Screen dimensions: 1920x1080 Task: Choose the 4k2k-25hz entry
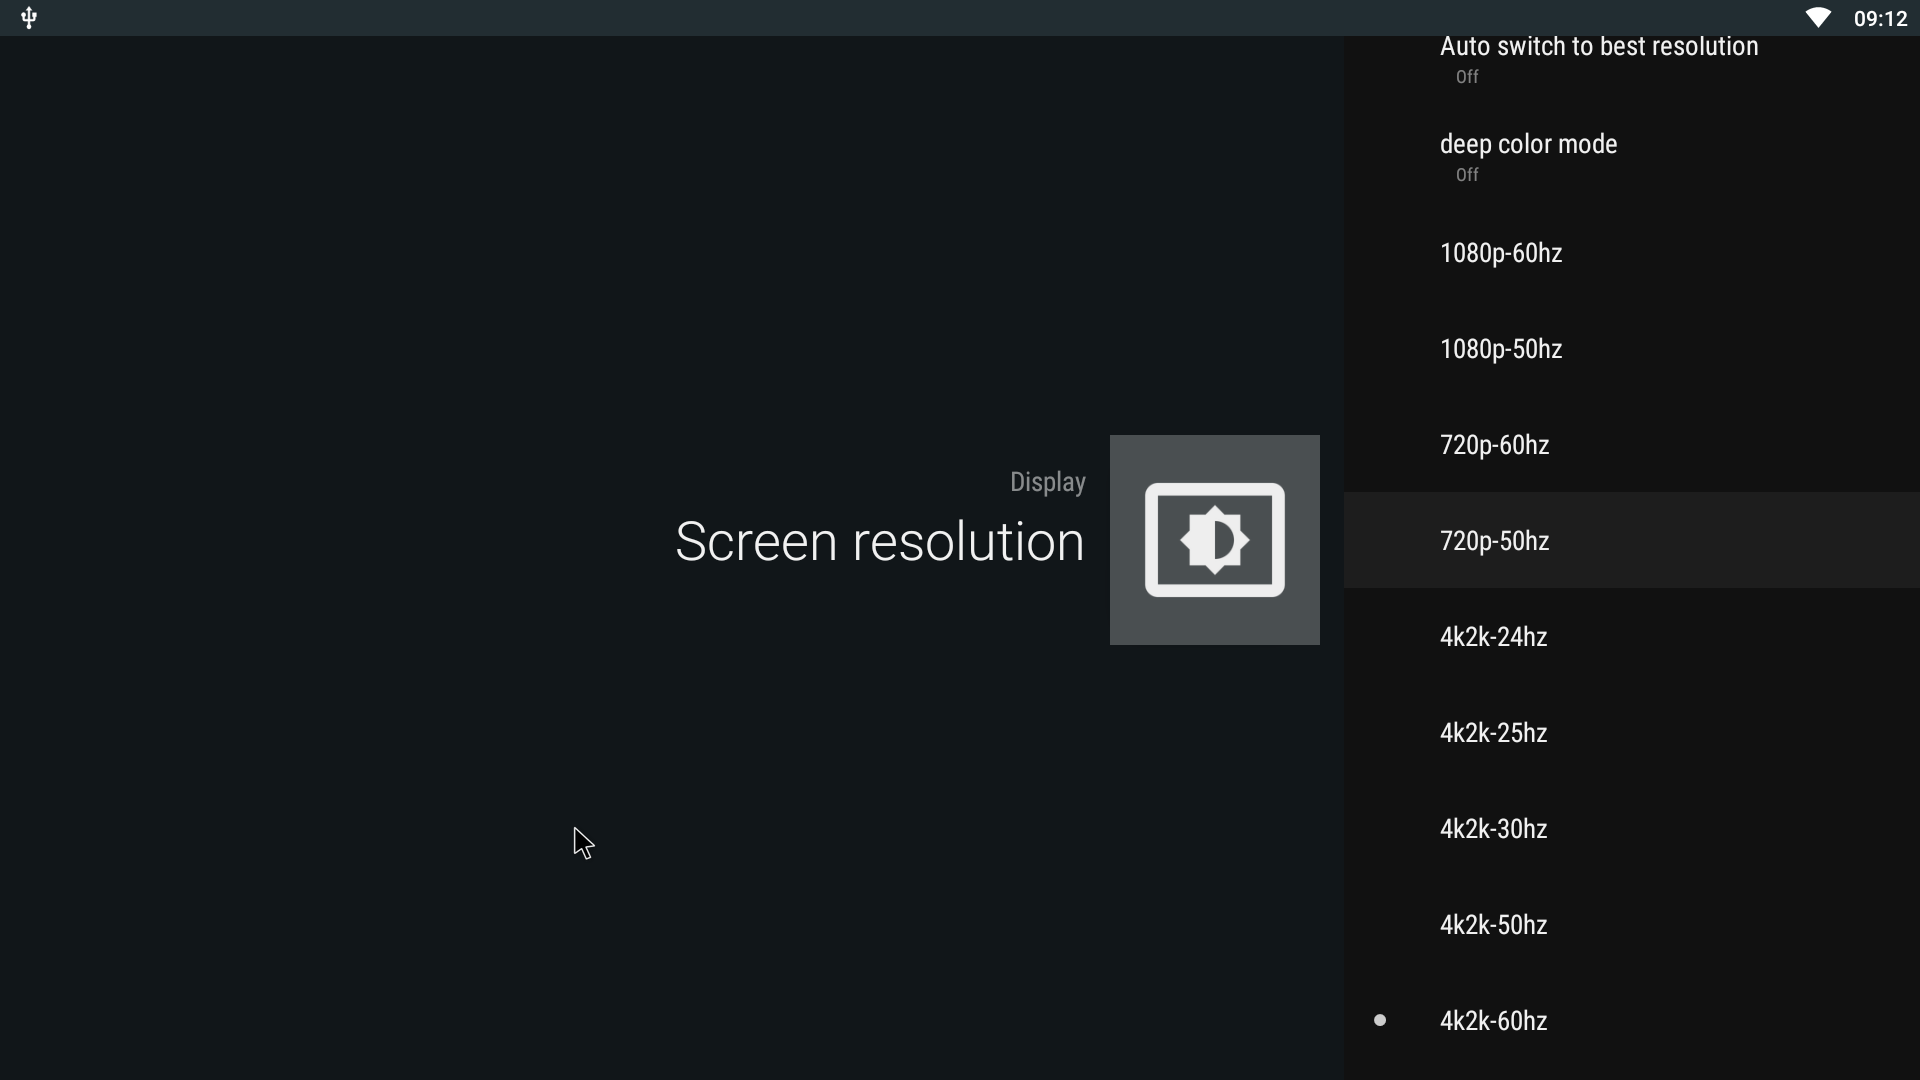coord(1632,733)
